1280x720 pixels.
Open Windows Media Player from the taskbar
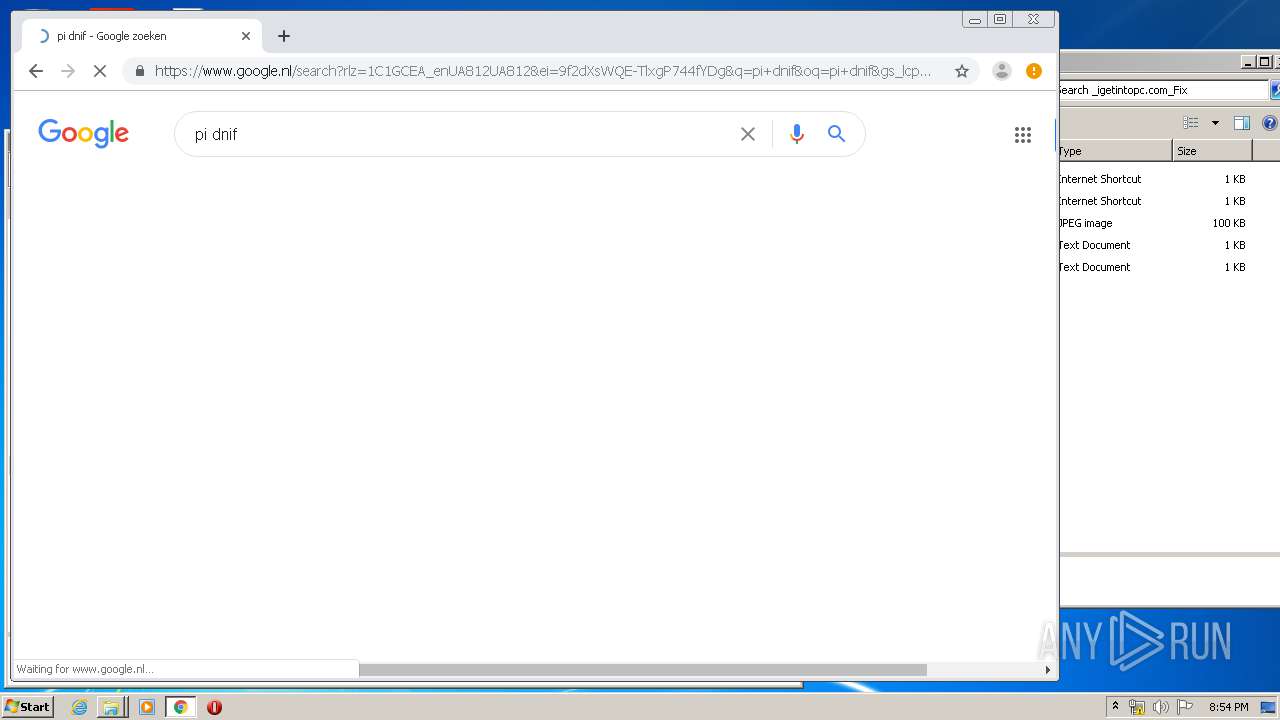click(147, 707)
